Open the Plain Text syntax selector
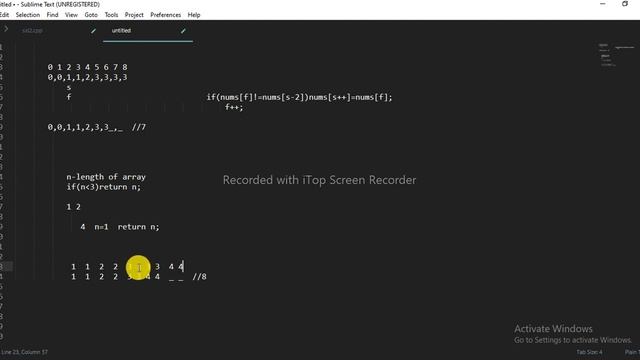This screenshot has width=640, height=360. pyautogui.click(x=632, y=352)
